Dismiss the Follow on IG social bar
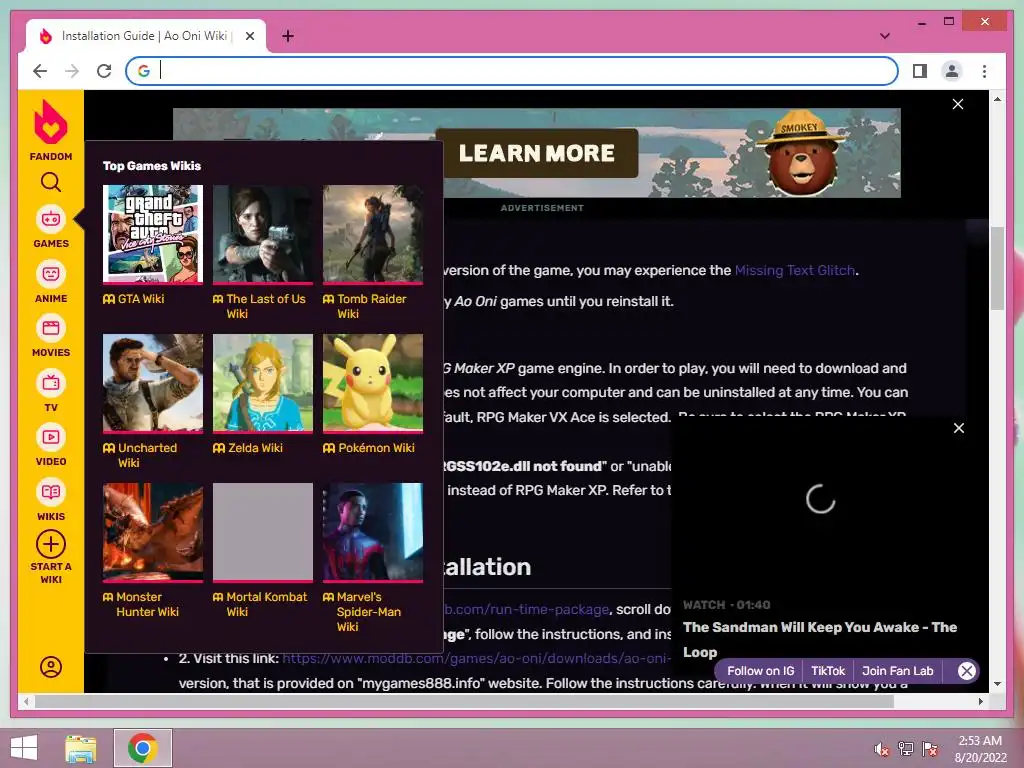Screen dimensions: 1024x768 (967, 671)
